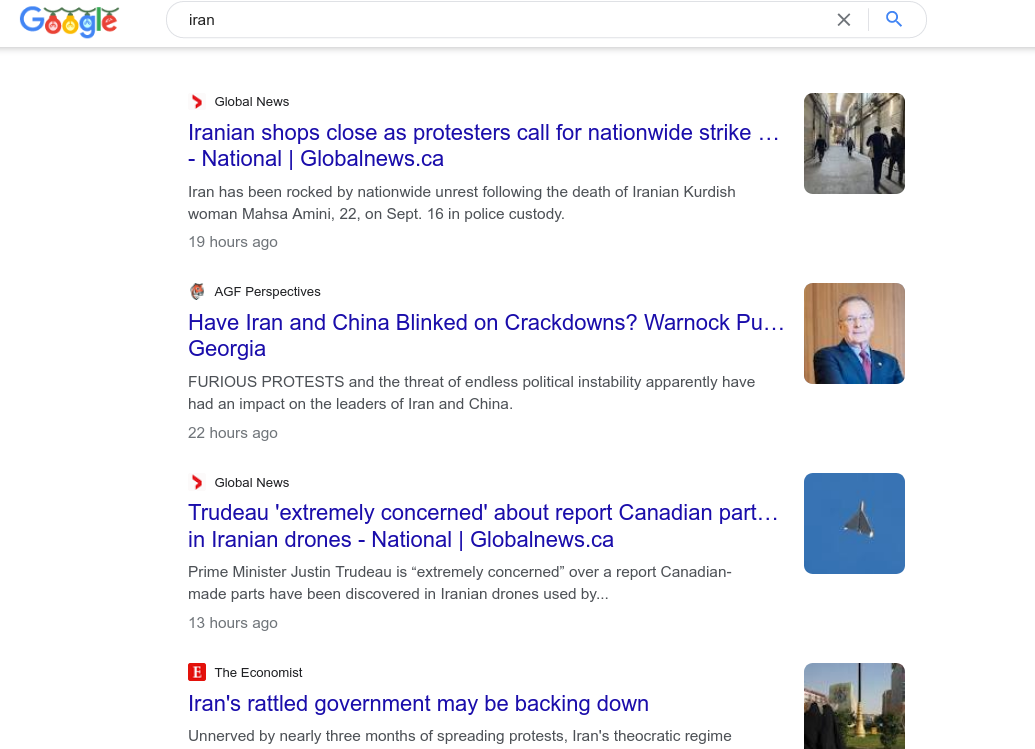Click the Google holiday logo
This screenshot has height=749, width=1035.
[69, 21]
